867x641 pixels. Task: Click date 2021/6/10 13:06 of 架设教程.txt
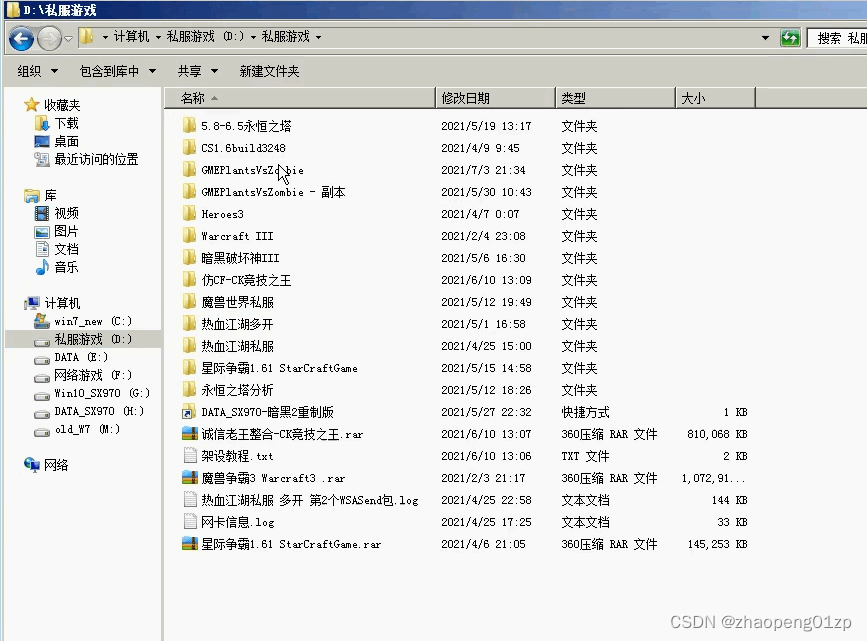(x=486, y=456)
